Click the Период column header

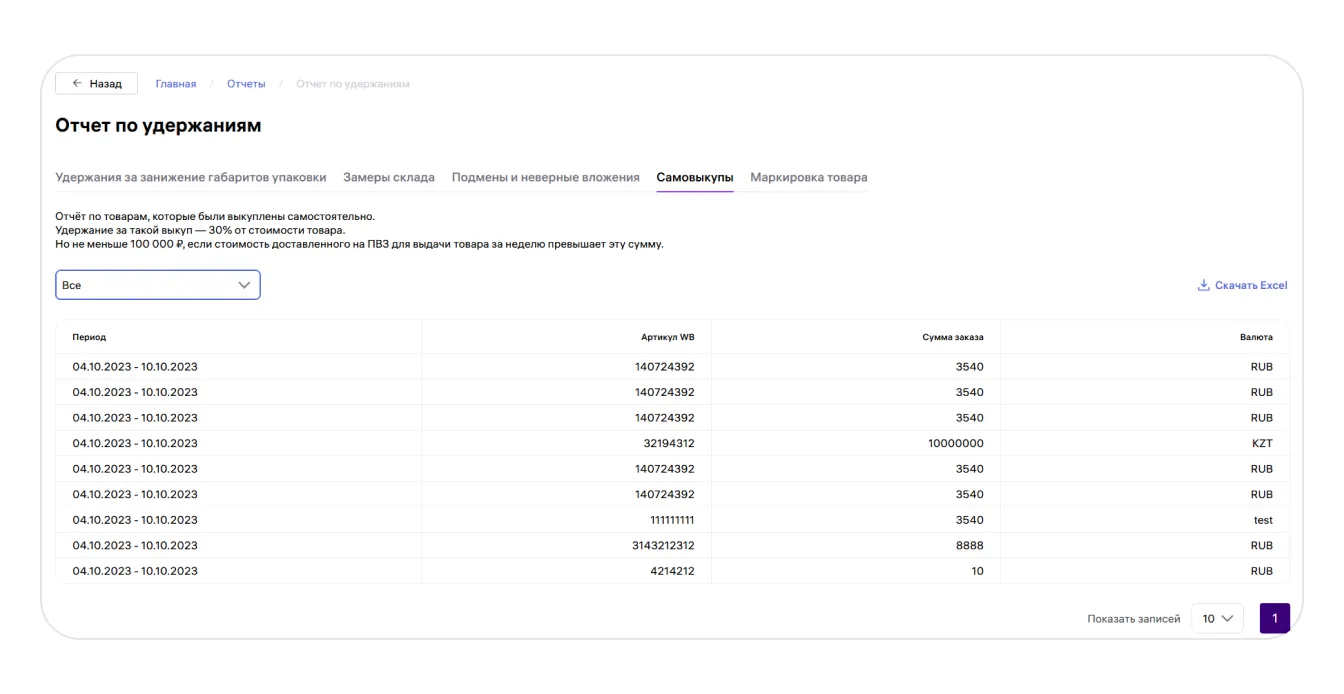tap(89, 337)
